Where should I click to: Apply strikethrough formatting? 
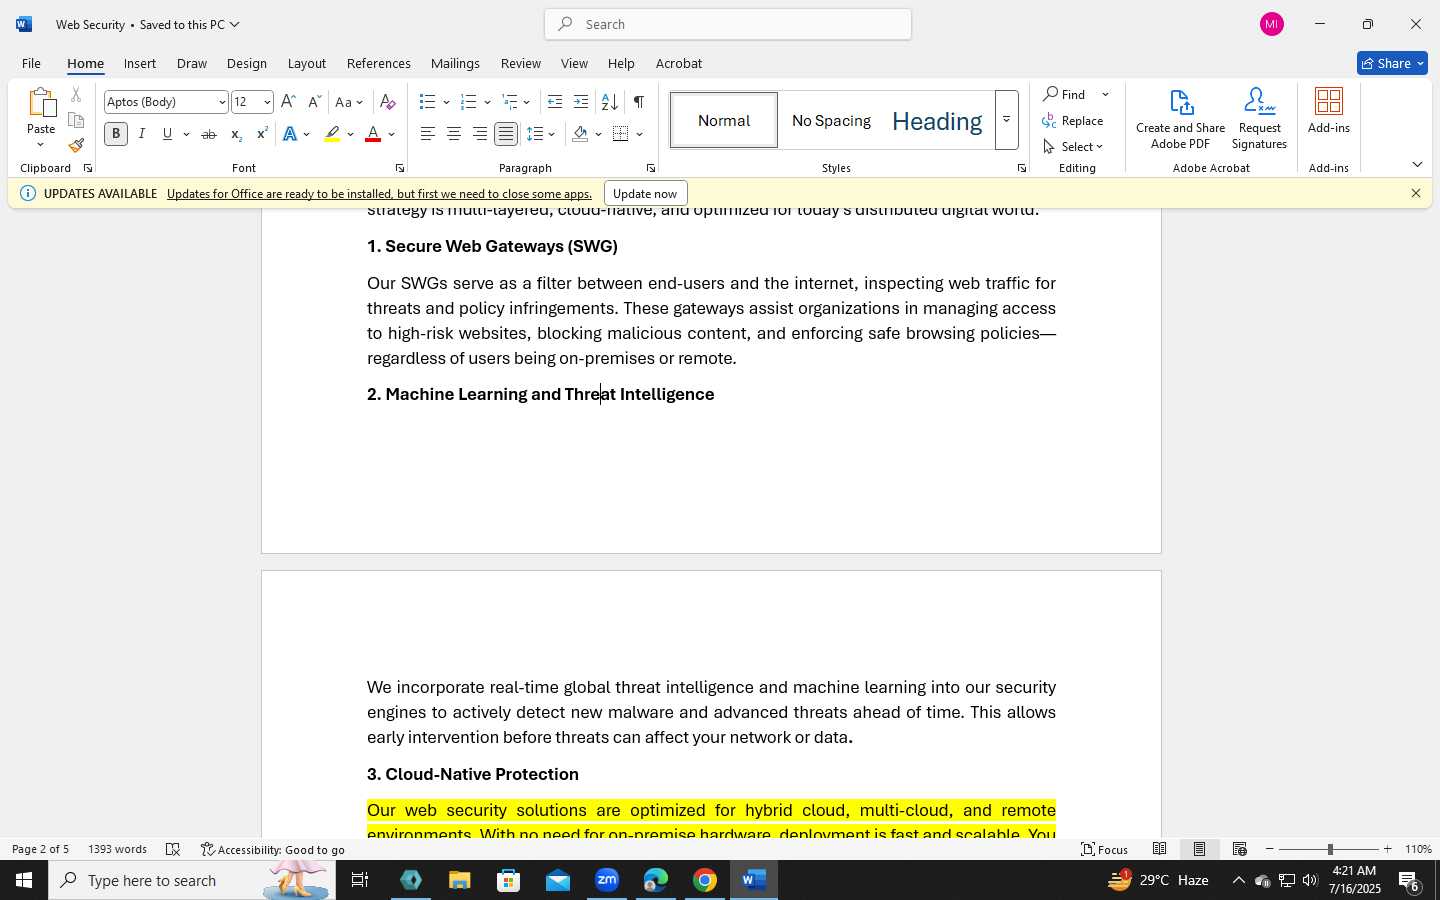[x=209, y=134]
